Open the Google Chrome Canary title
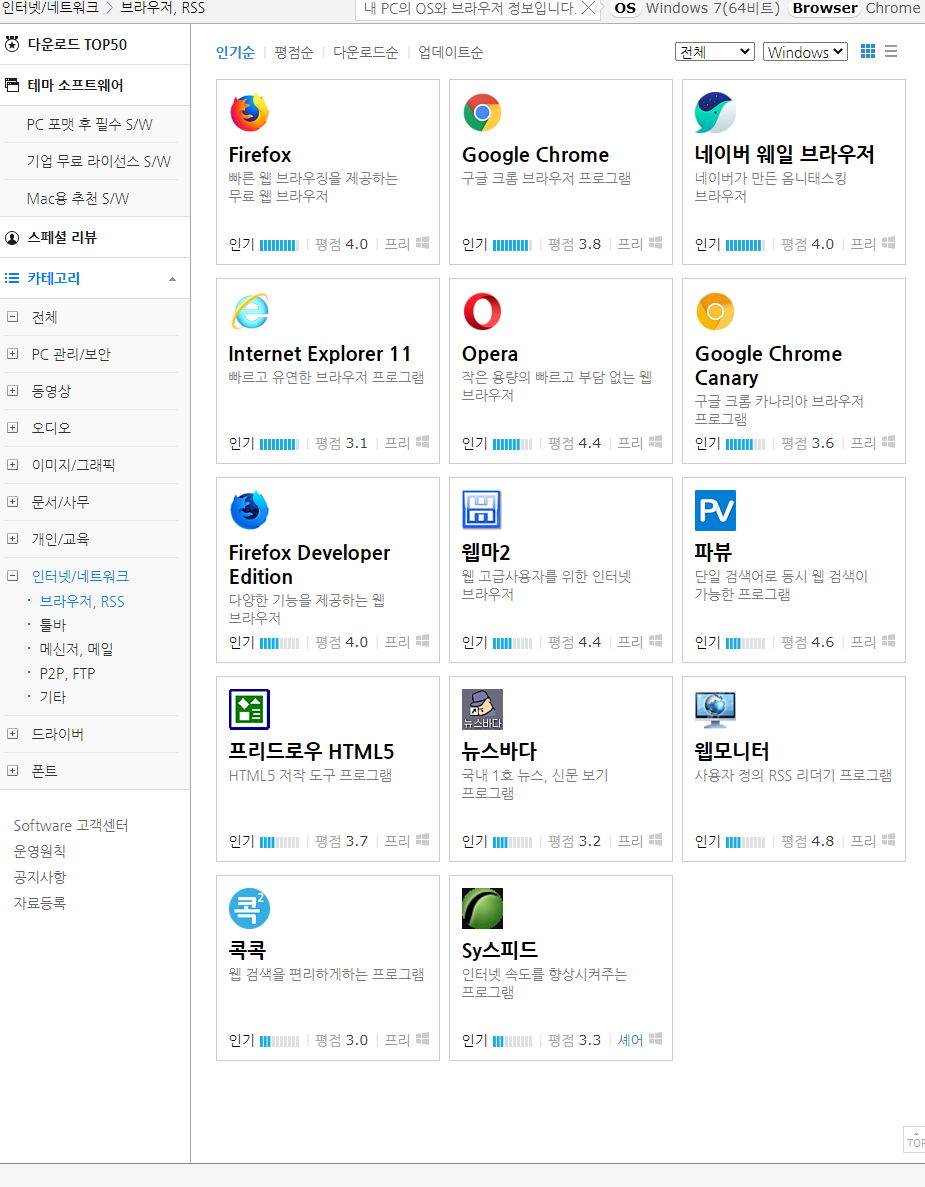Image resolution: width=925 pixels, height=1187 pixels. 768,366
